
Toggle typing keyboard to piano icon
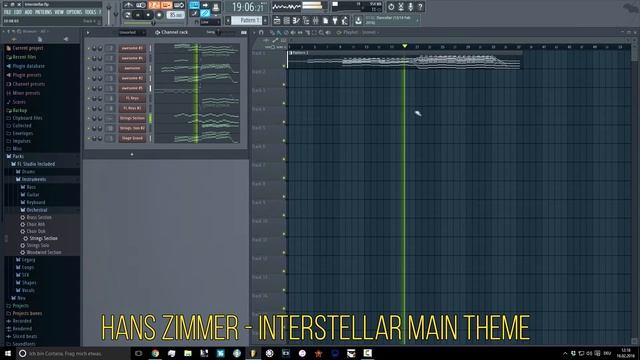coord(194,5)
